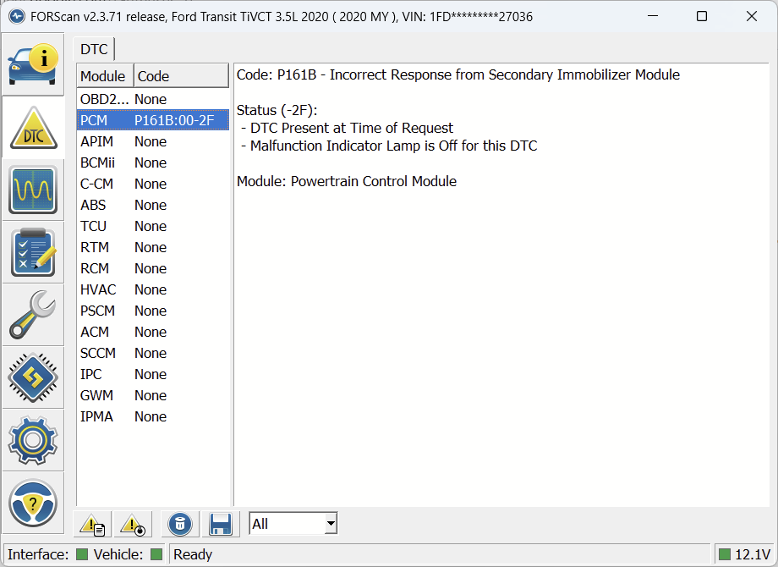Open the Settings gear section
The height and width of the screenshot is (567, 778).
click(x=33, y=440)
